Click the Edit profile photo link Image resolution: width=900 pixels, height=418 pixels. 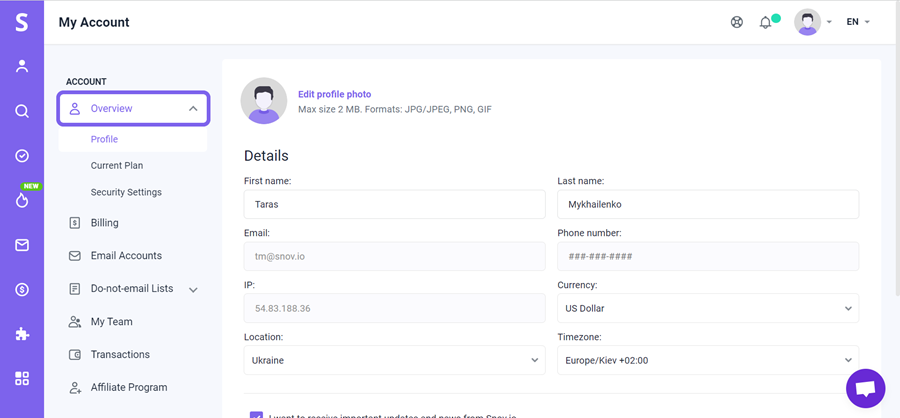pos(335,94)
